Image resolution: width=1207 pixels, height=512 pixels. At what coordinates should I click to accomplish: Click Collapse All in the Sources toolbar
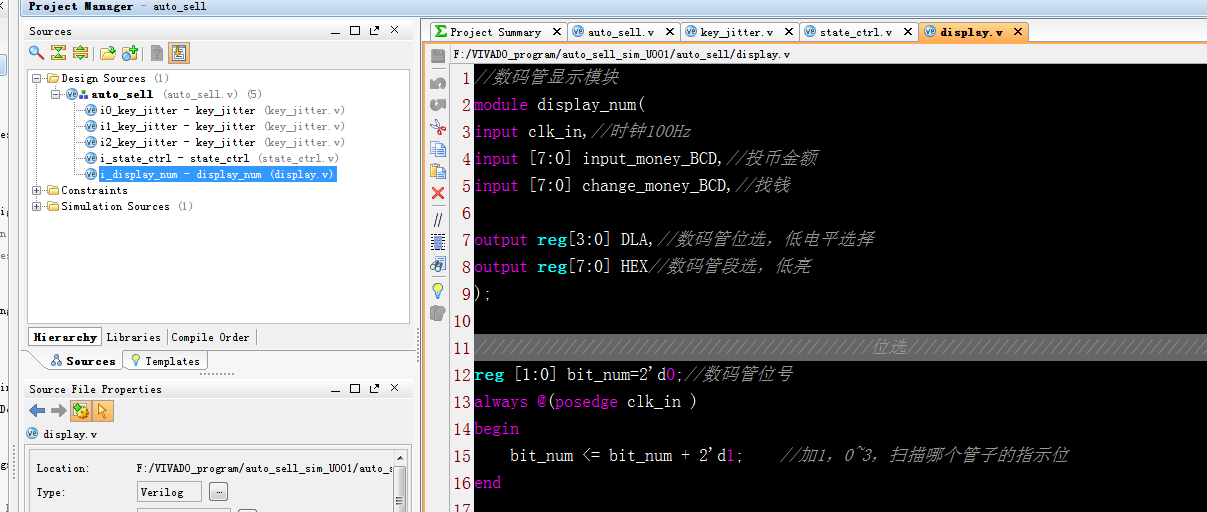(x=58, y=53)
